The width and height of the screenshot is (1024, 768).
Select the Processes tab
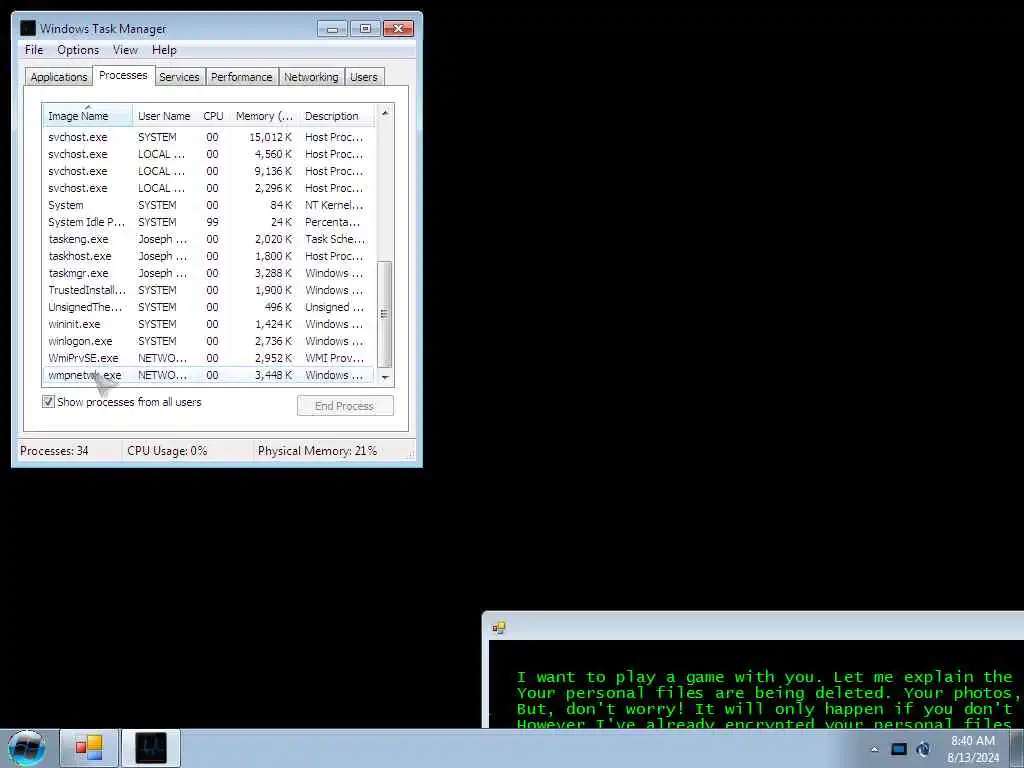(x=123, y=75)
